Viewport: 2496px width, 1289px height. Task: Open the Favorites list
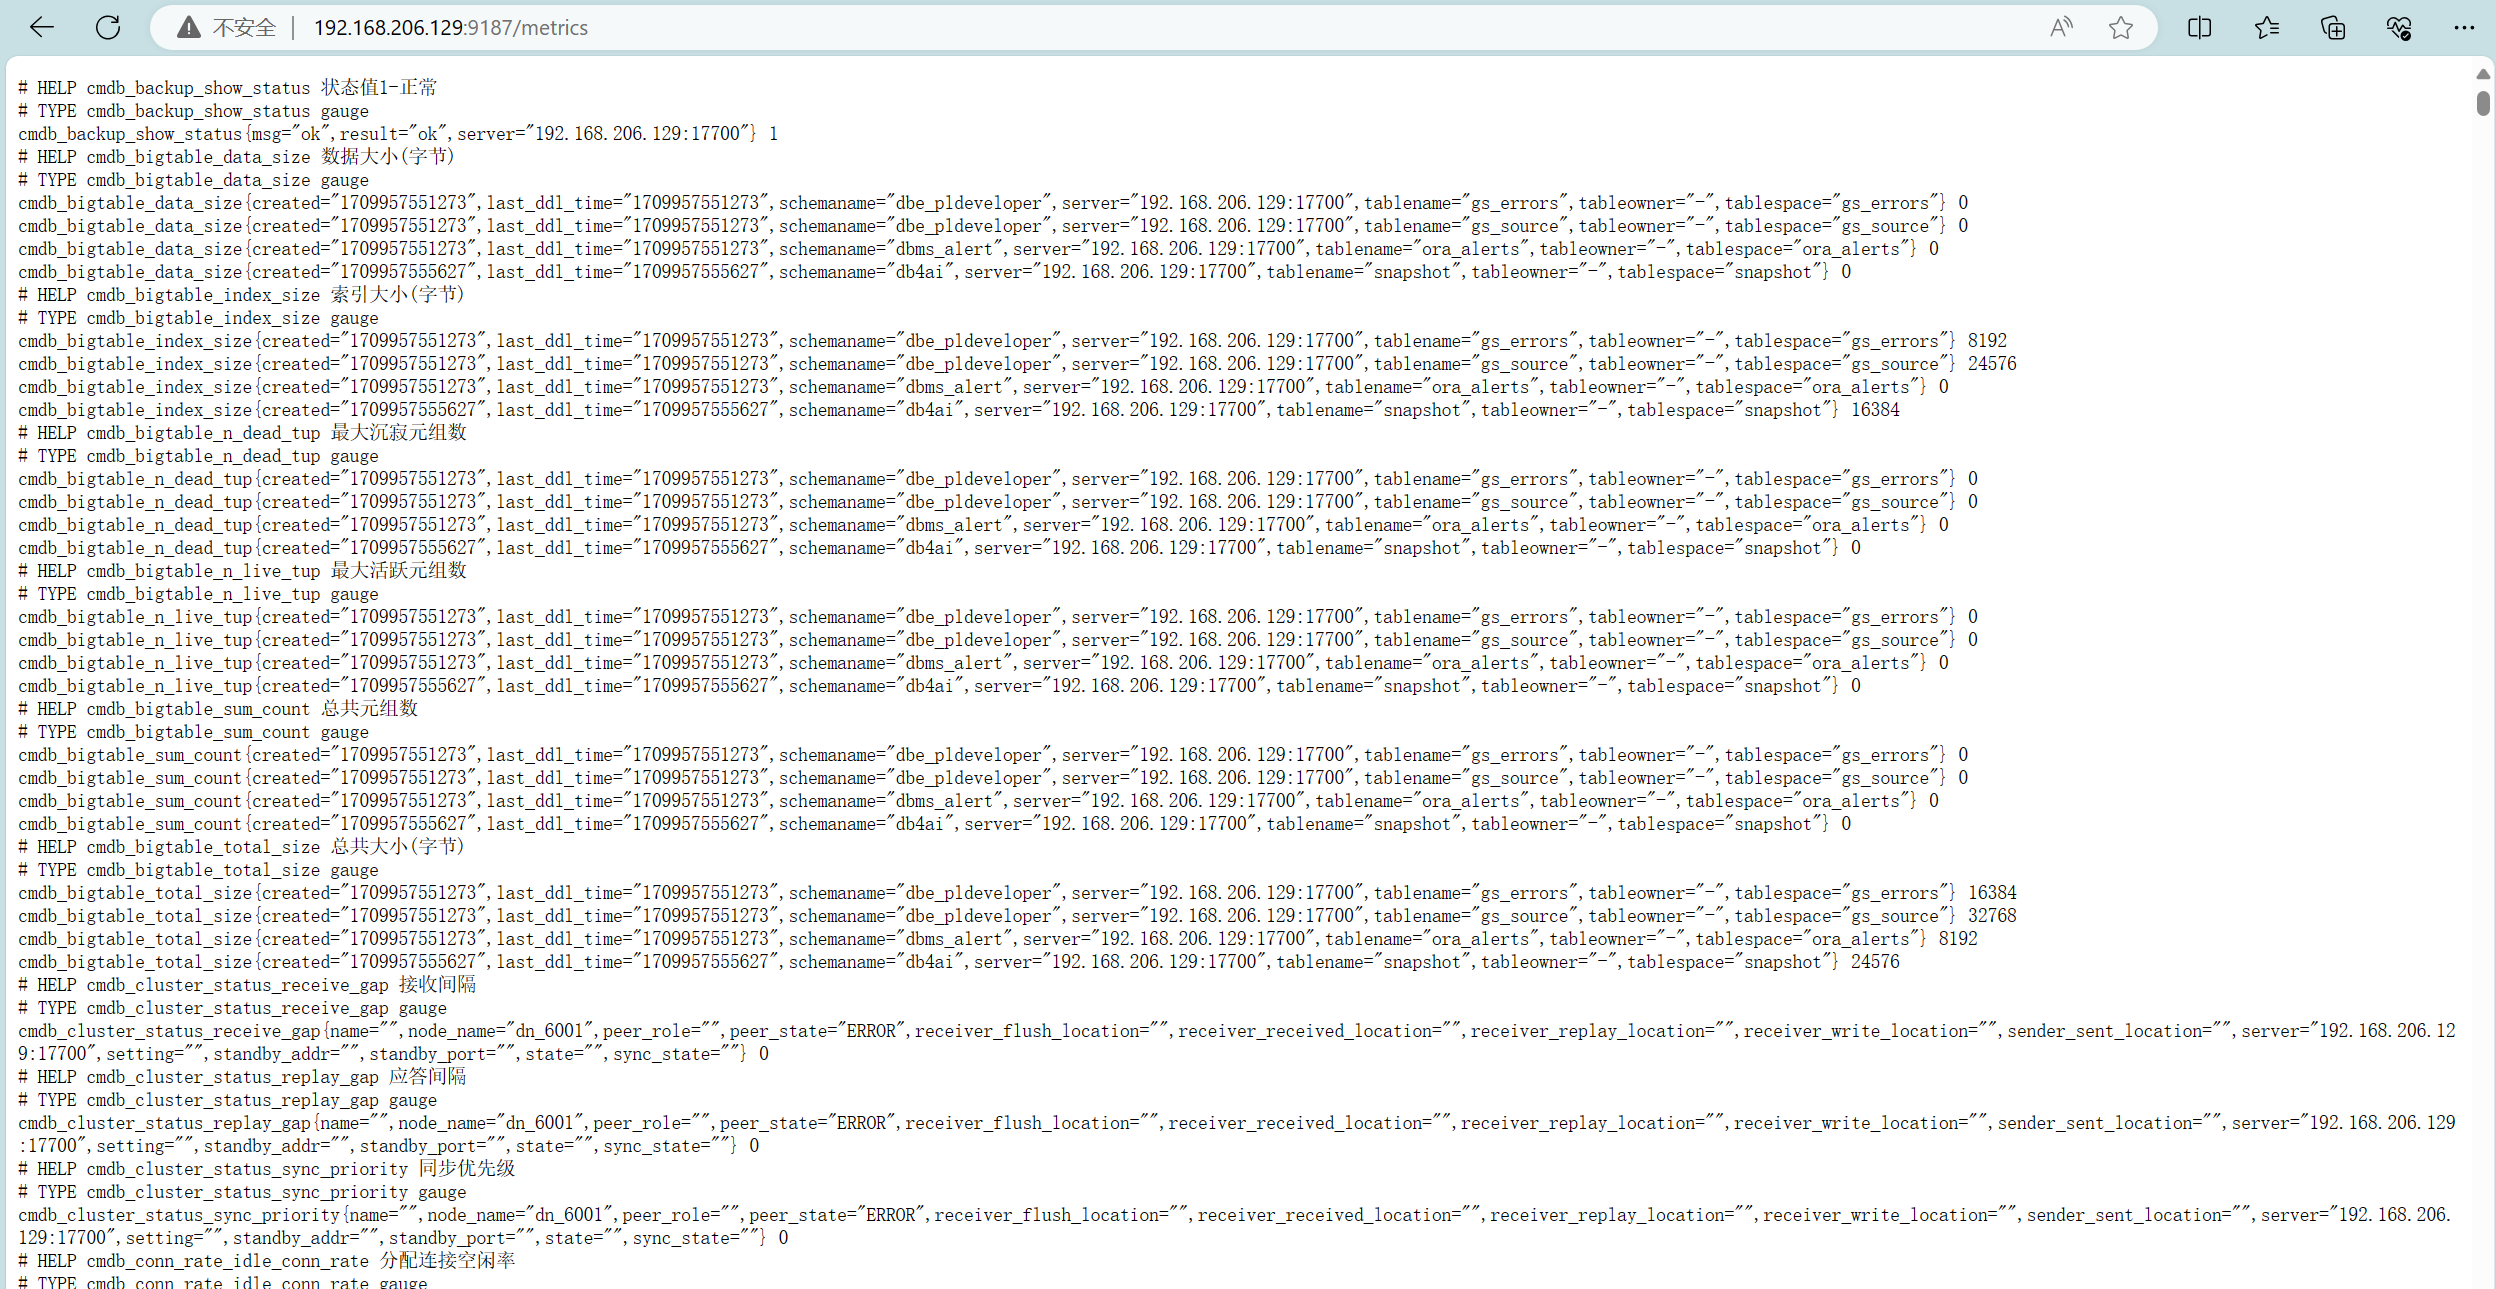(2266, 27)
